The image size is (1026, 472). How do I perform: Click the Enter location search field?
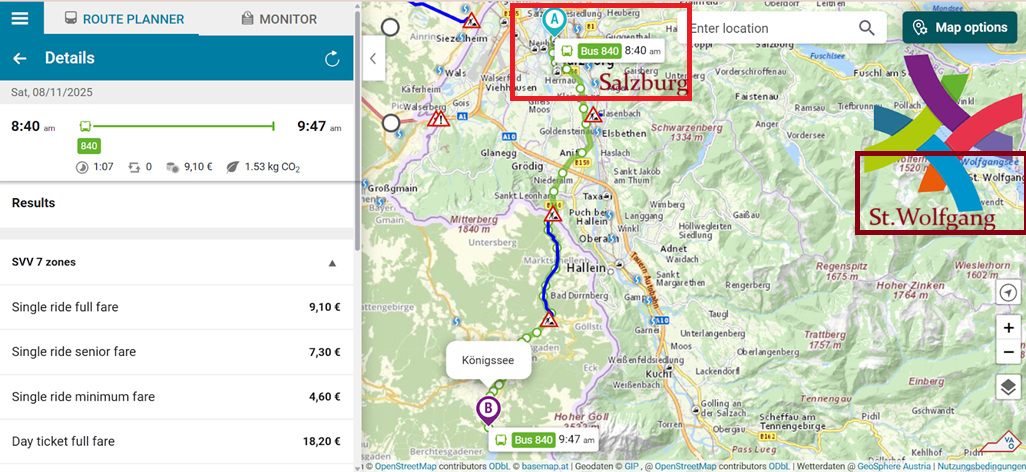click(x=770, y=28)
